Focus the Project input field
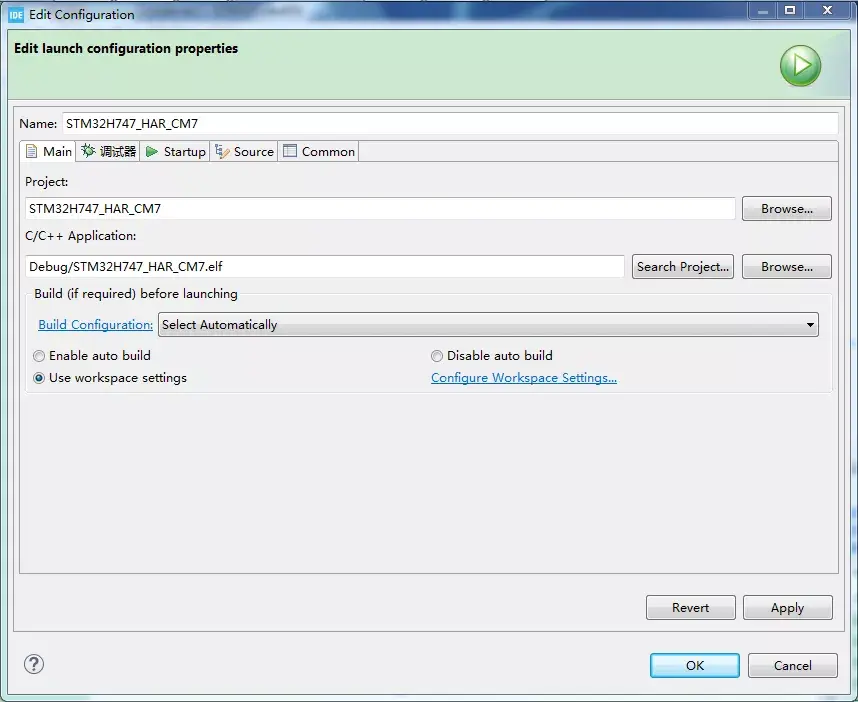 point(380,209)
